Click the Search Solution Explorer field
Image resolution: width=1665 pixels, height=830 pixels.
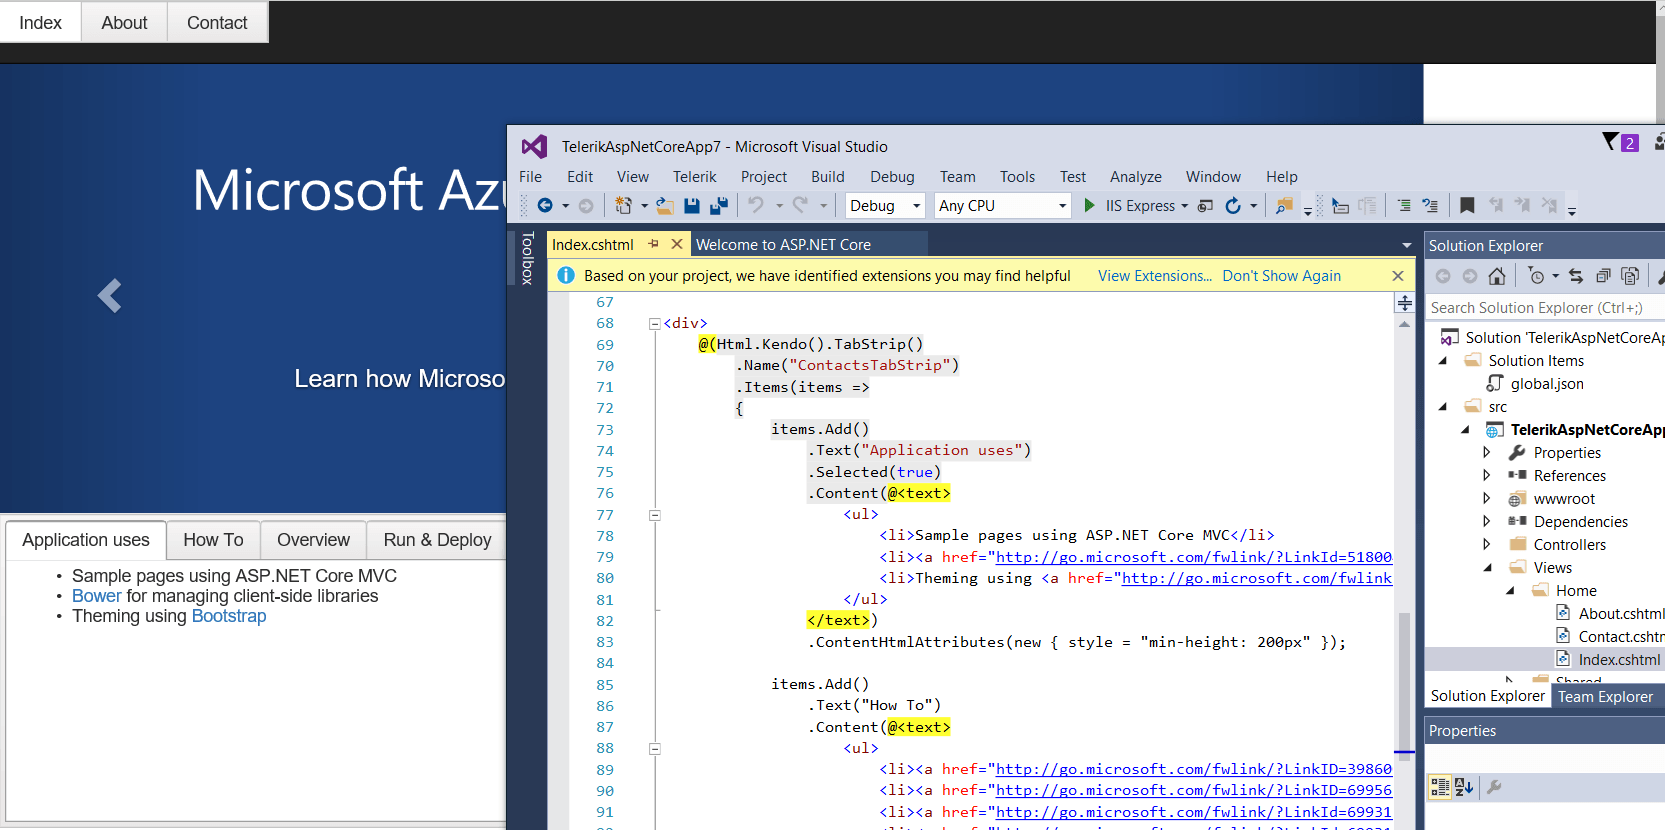point(1545,308)
